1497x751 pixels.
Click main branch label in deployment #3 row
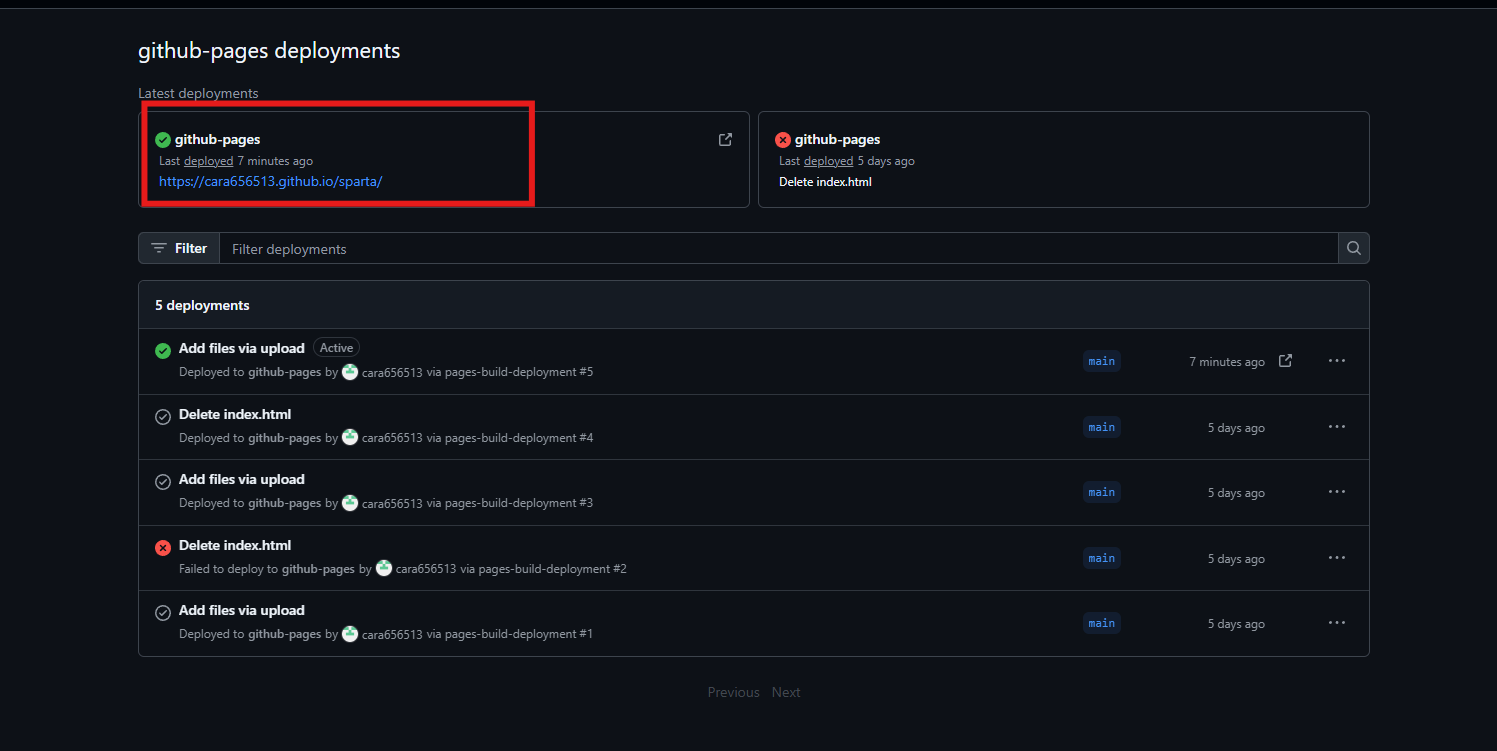point(1101,492)
